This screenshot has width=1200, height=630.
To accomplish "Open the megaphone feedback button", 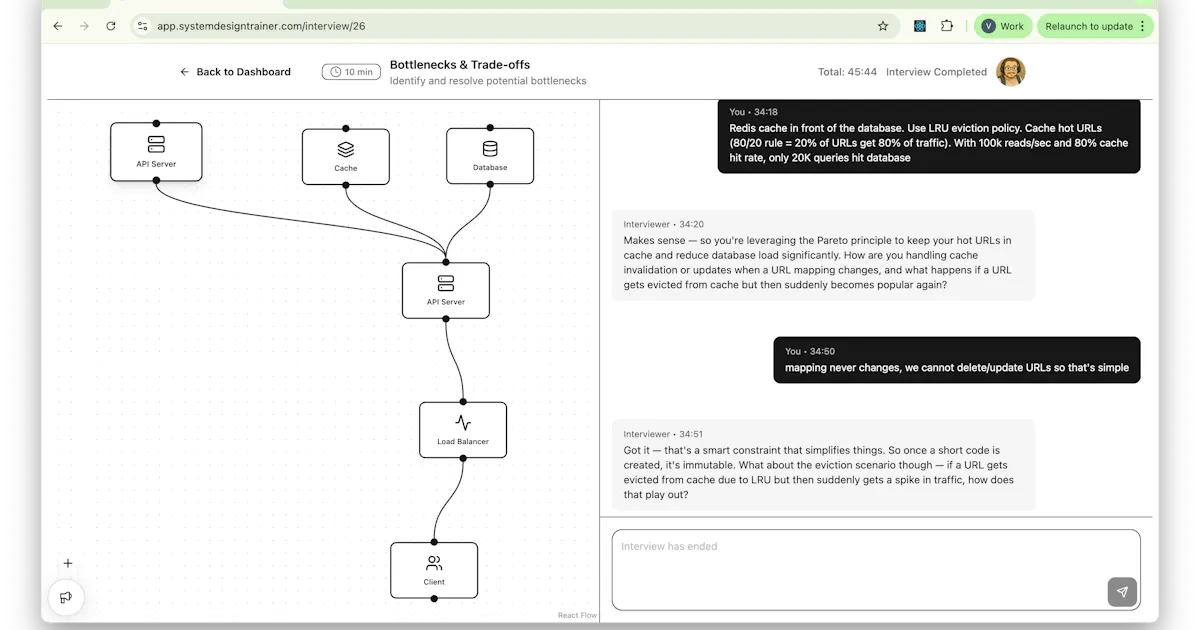I will point(66,597).
